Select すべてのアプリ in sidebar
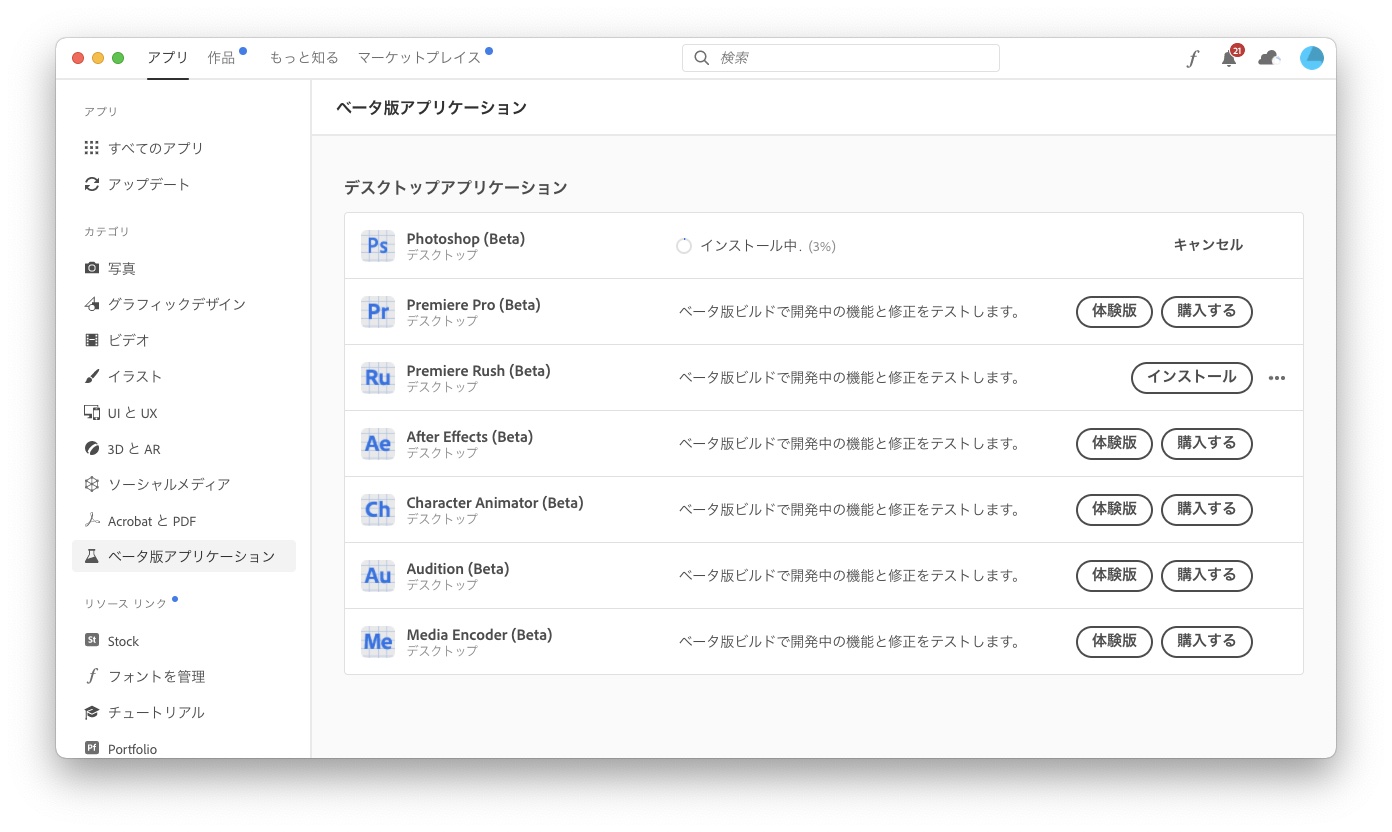1392x832 pixels. pos(184,148)
